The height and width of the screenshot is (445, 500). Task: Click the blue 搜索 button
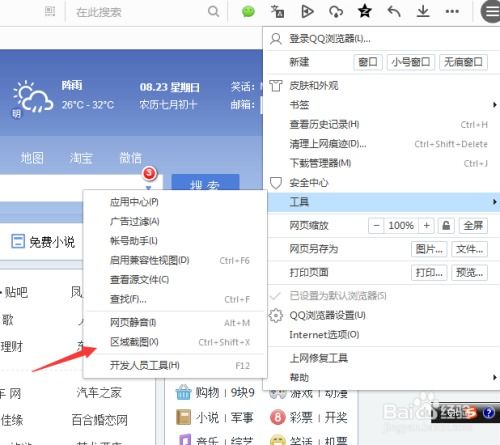tap(205, 182)
